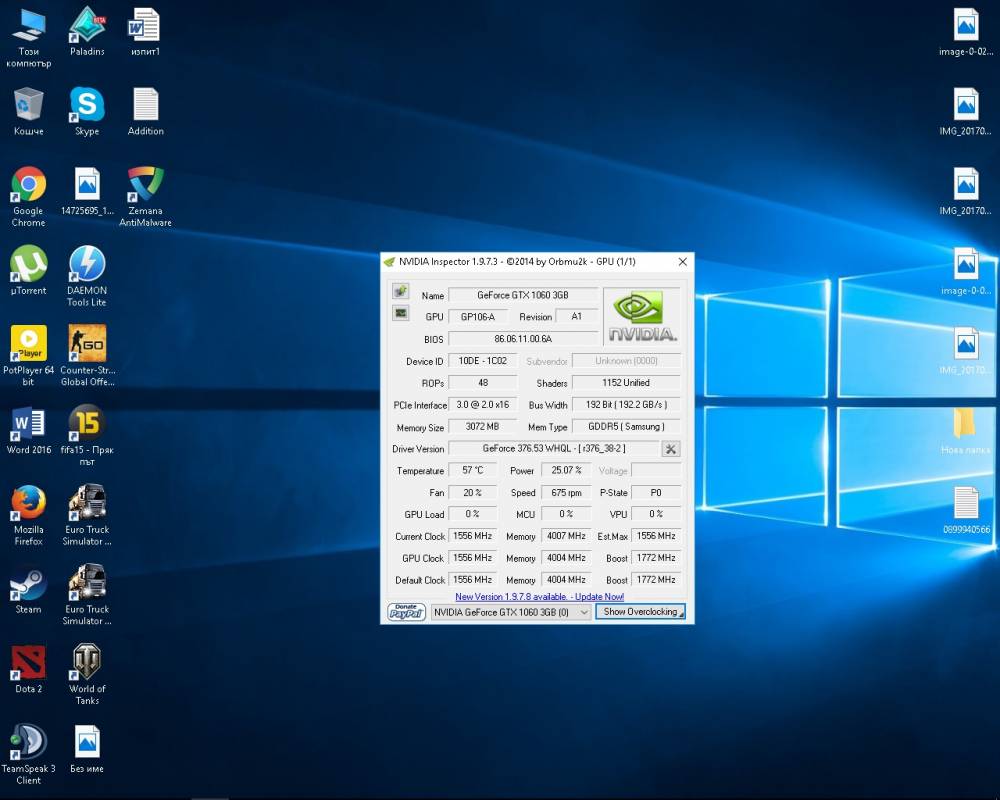Select the 14725695_1... image file
The image size is (1000, 800).
(87, 191)
